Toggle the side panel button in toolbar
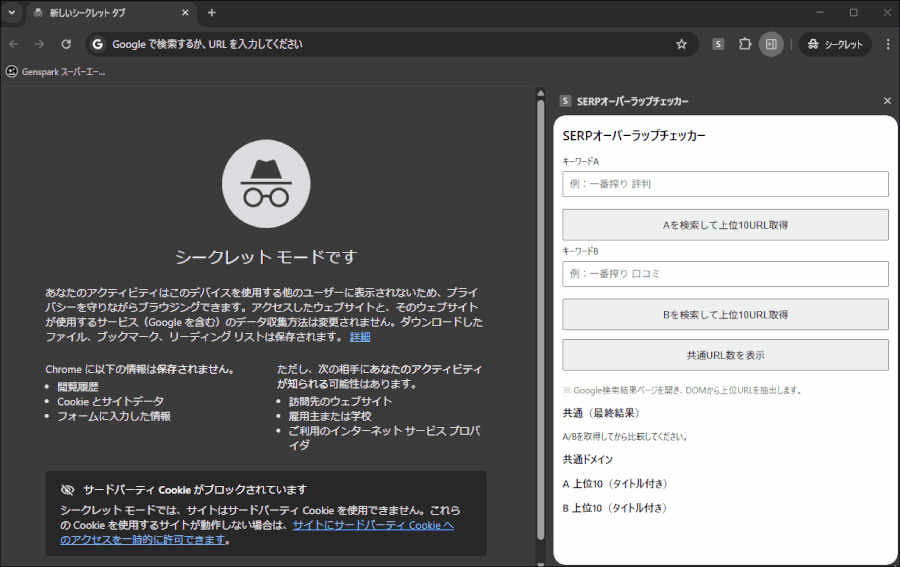 771,44
